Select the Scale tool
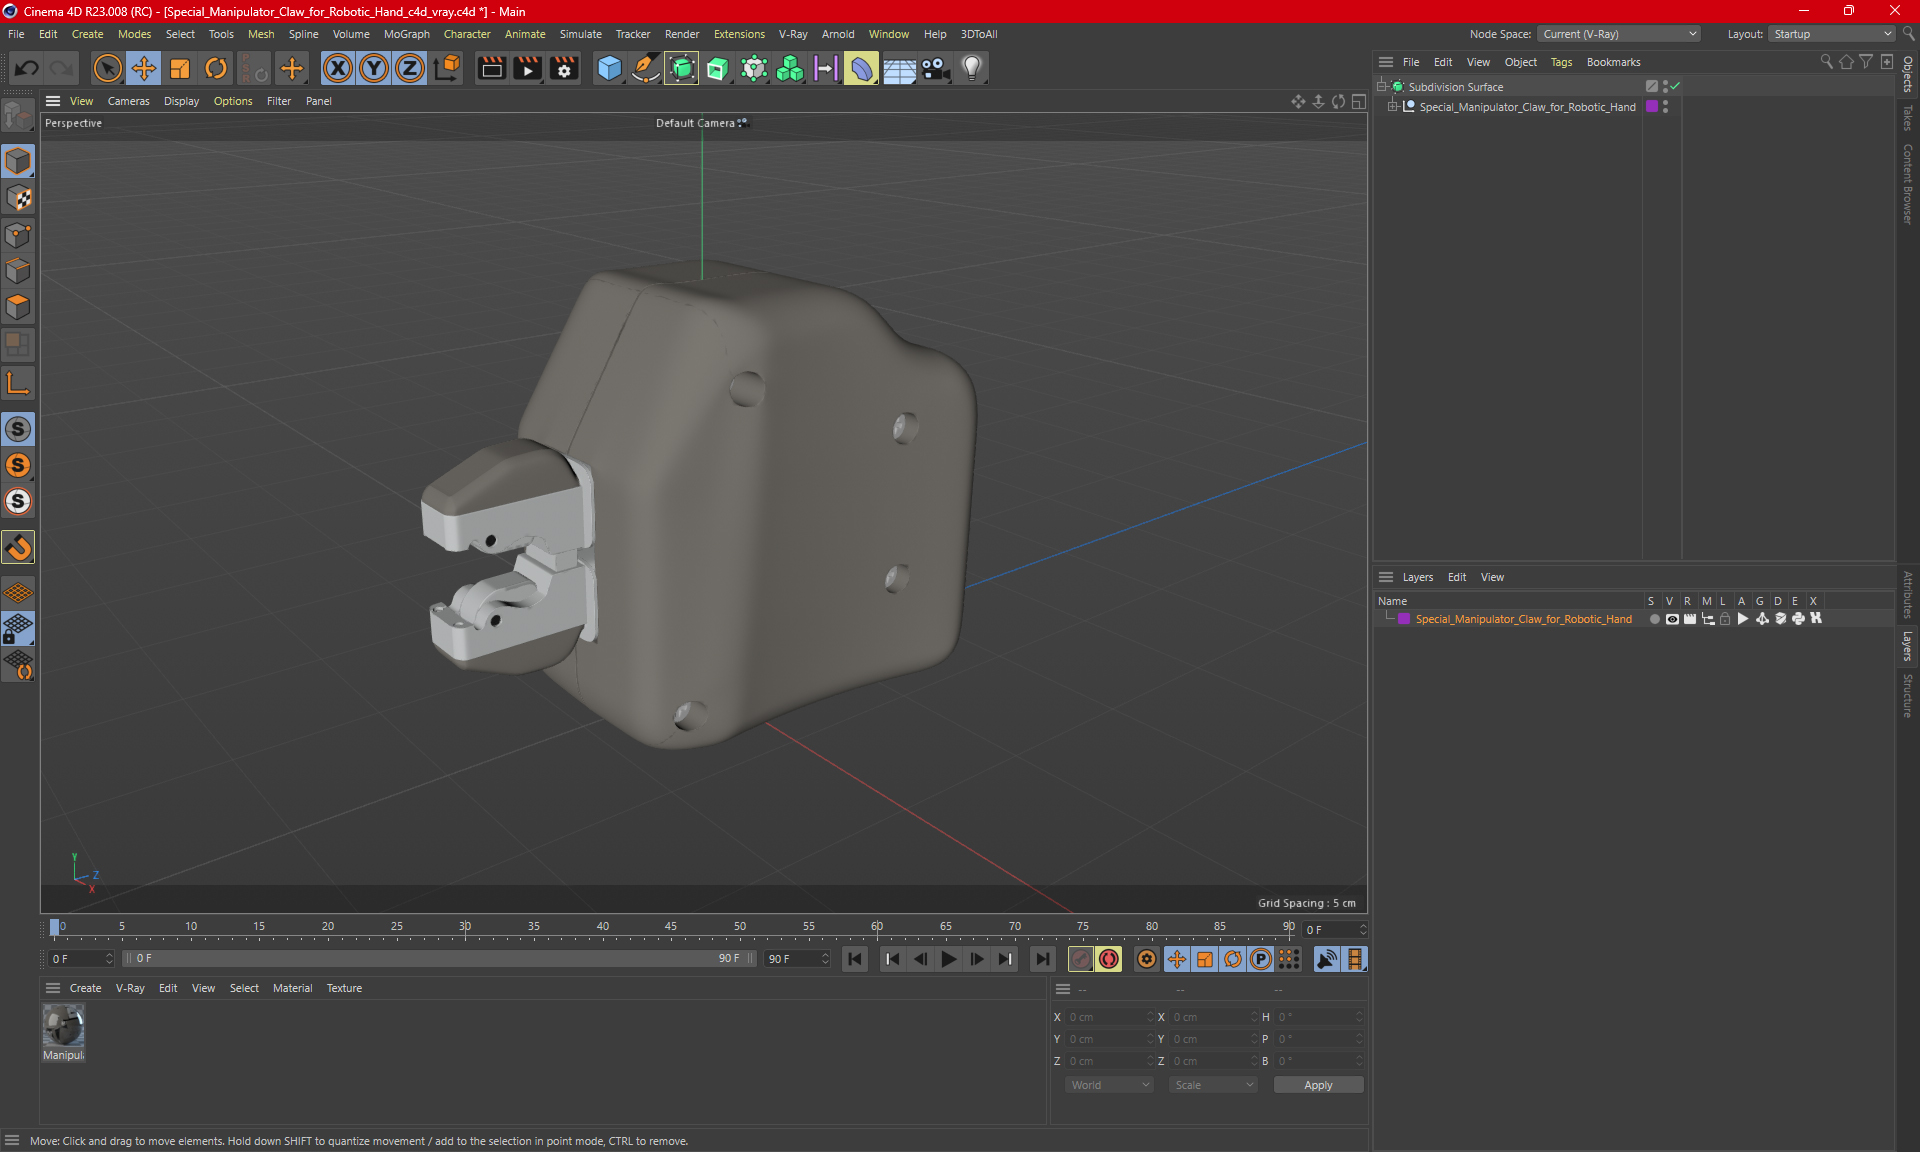Image resolution: width=1920 pixels, height=1152 pixels. tap(180, 68)
